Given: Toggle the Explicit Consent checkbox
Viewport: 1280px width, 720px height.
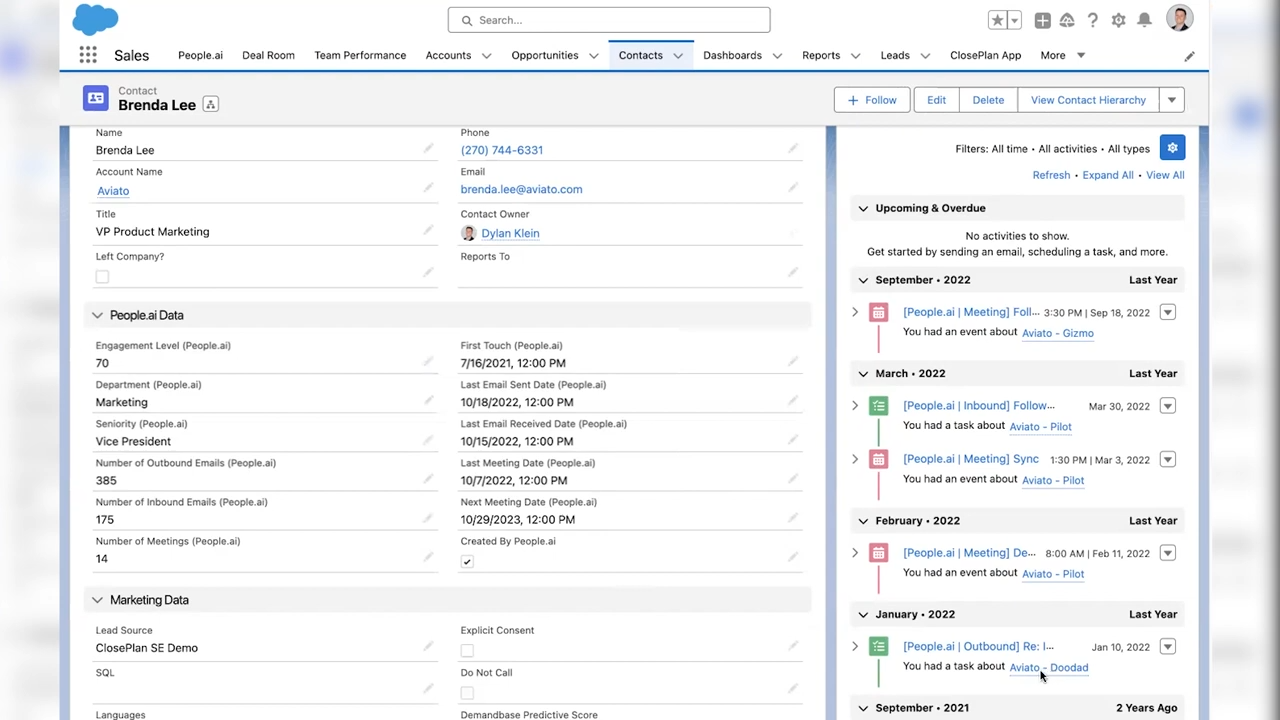Looking at the screenshot, I should (467, 651).
